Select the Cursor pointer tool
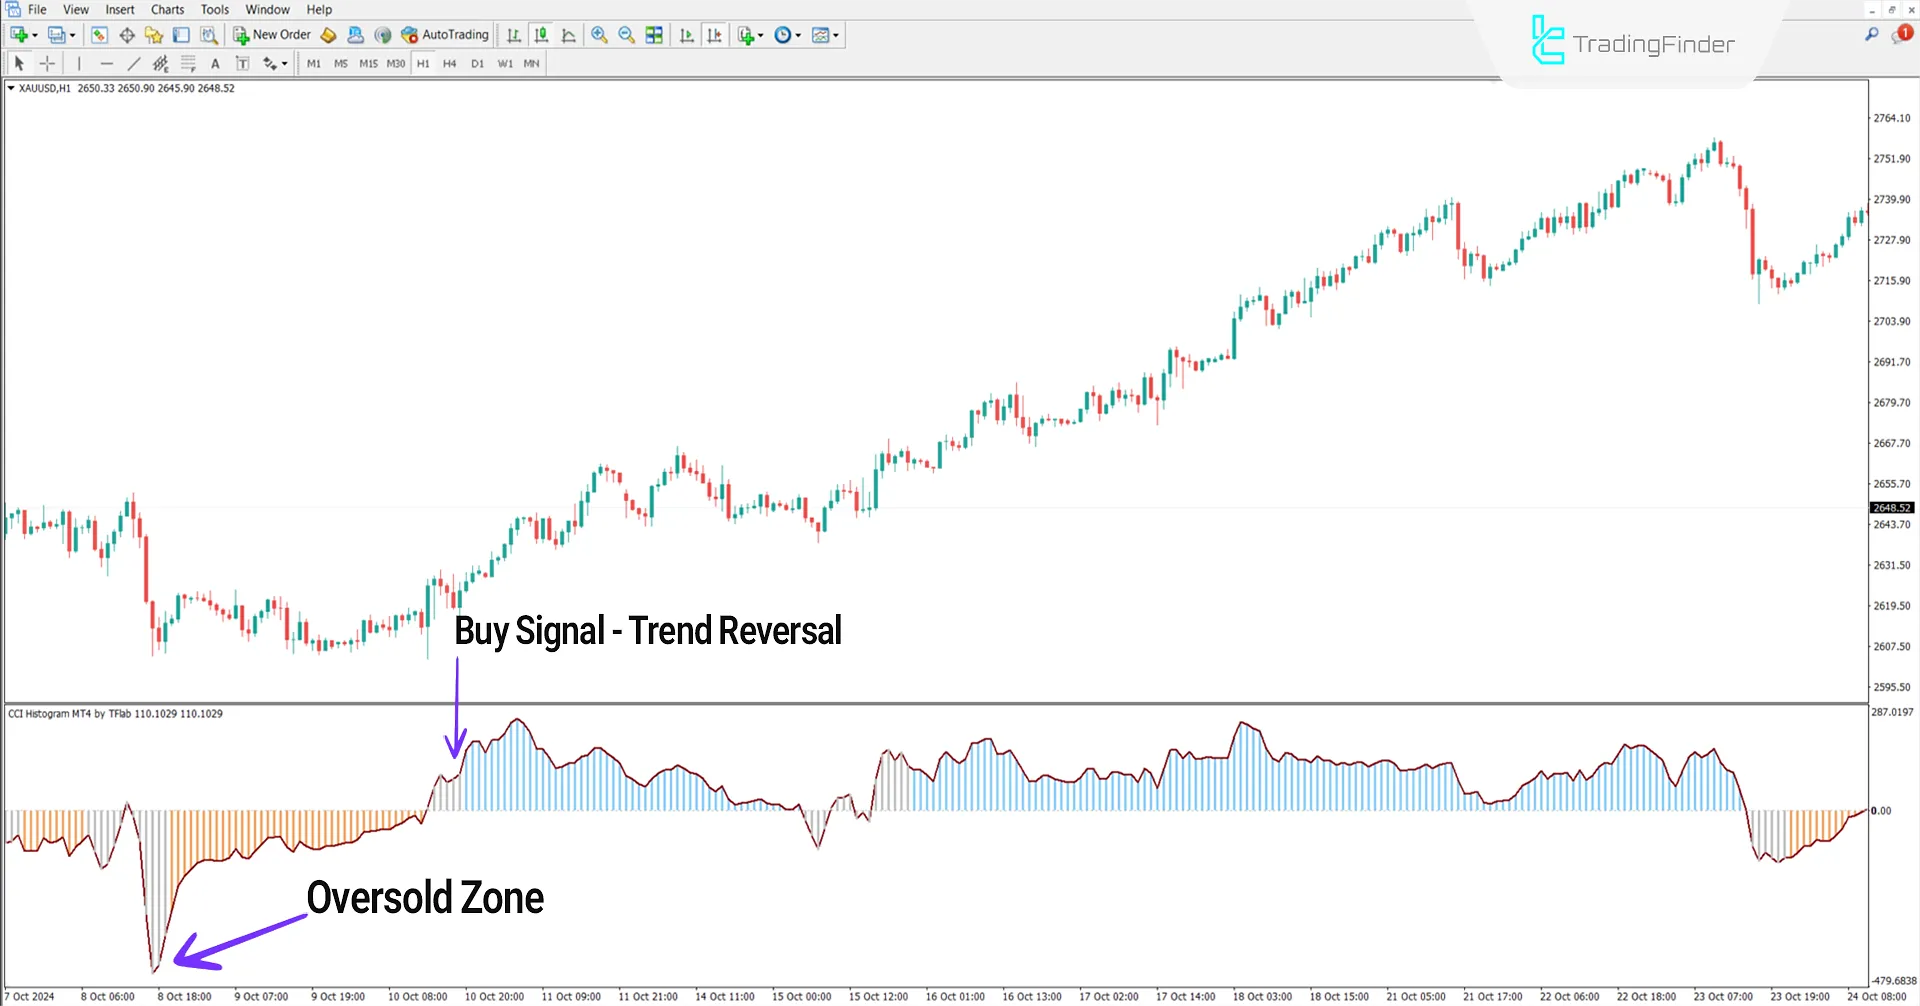 (19, 63)
